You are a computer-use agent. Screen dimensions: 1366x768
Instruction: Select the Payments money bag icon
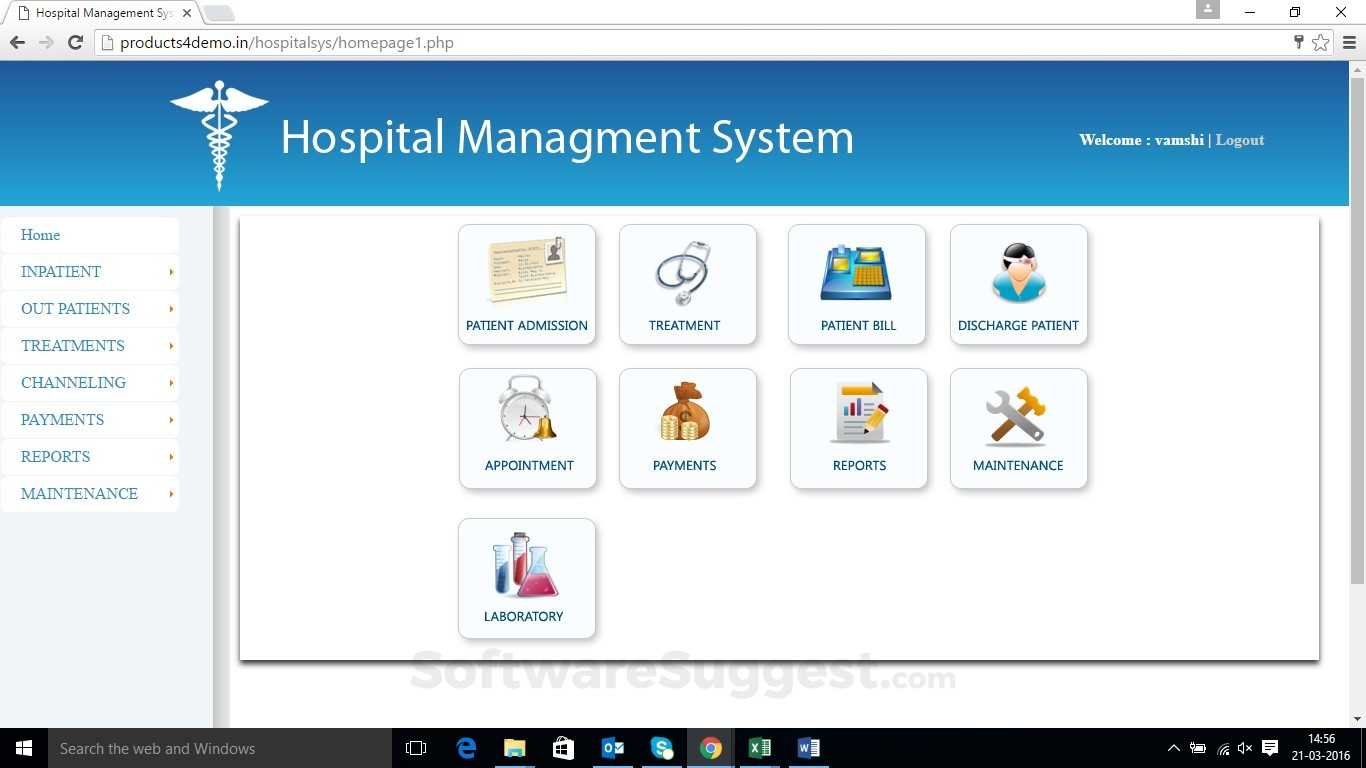[686, 410]
